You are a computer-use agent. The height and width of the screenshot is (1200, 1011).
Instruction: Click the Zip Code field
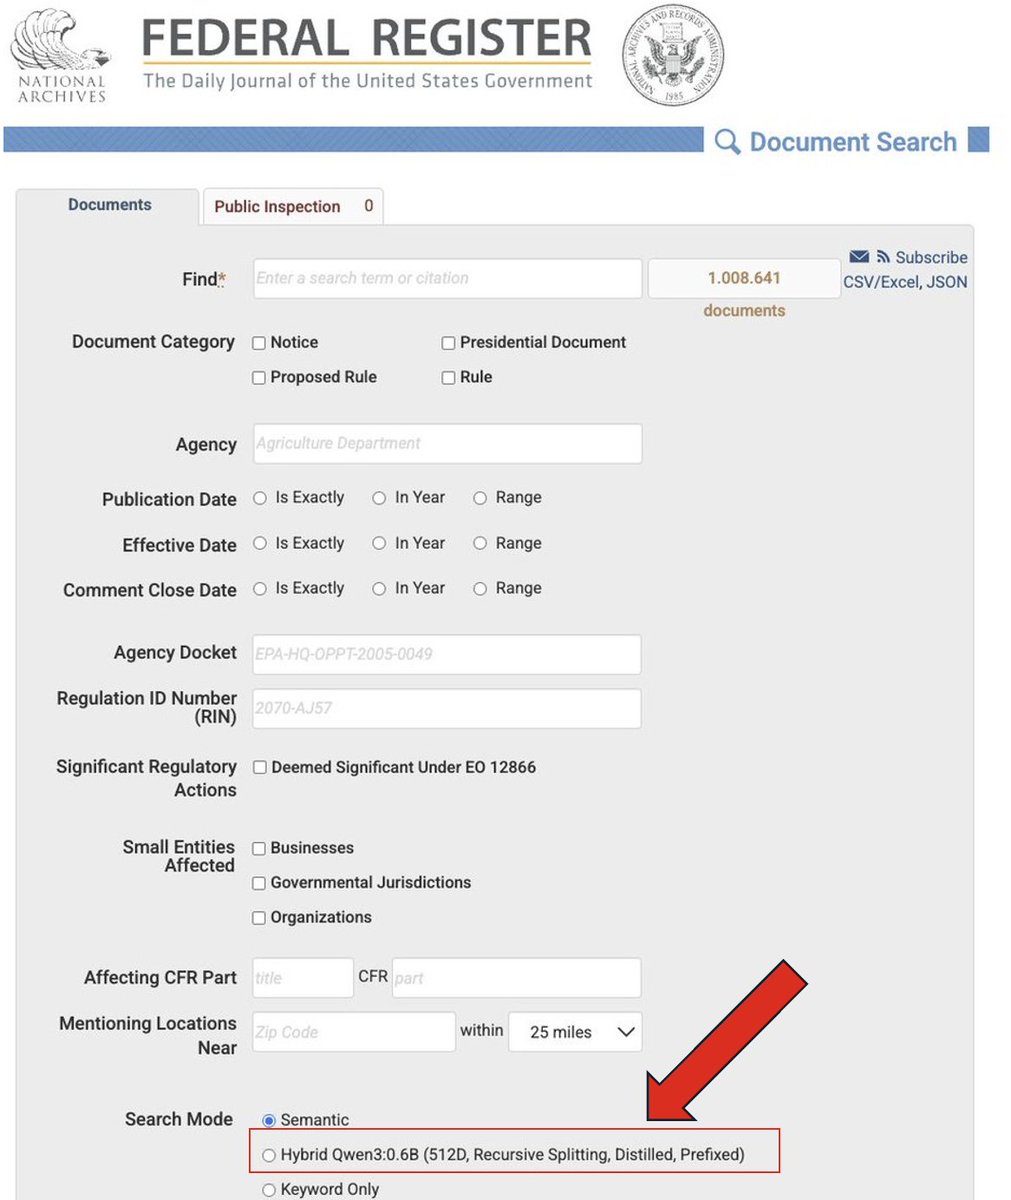point(354,1032)
